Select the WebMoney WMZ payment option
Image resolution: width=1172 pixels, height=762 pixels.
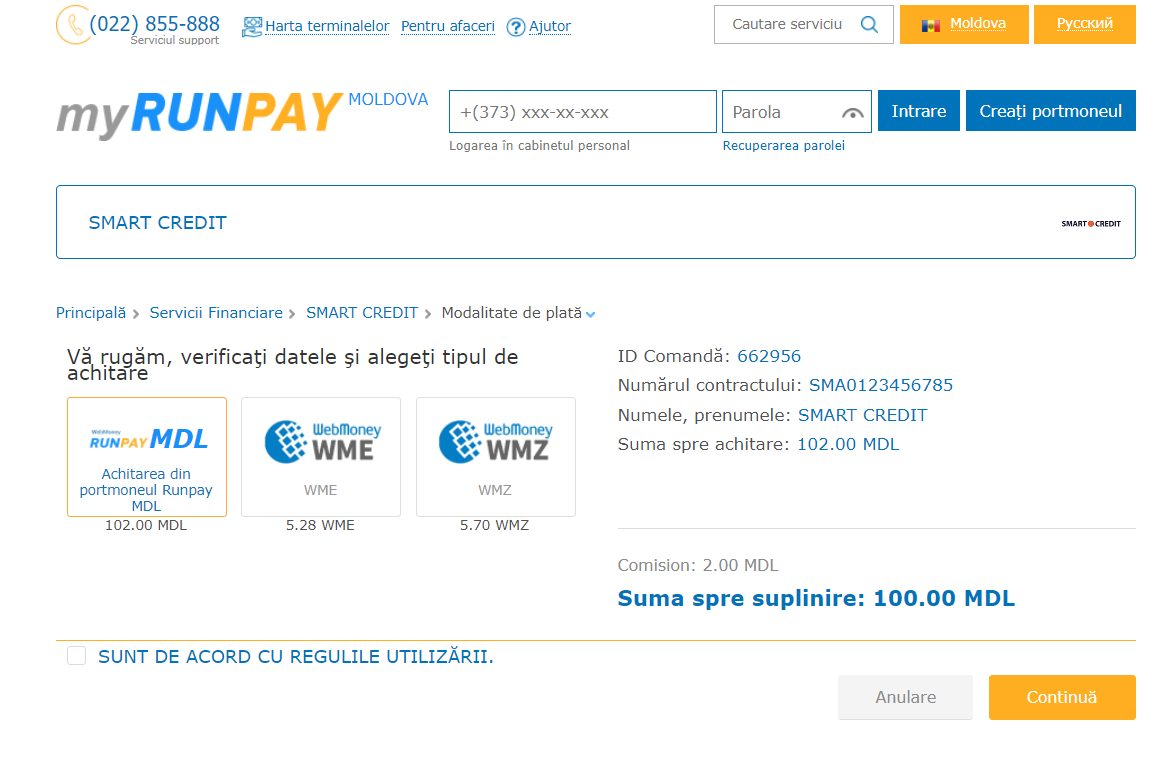496,457
